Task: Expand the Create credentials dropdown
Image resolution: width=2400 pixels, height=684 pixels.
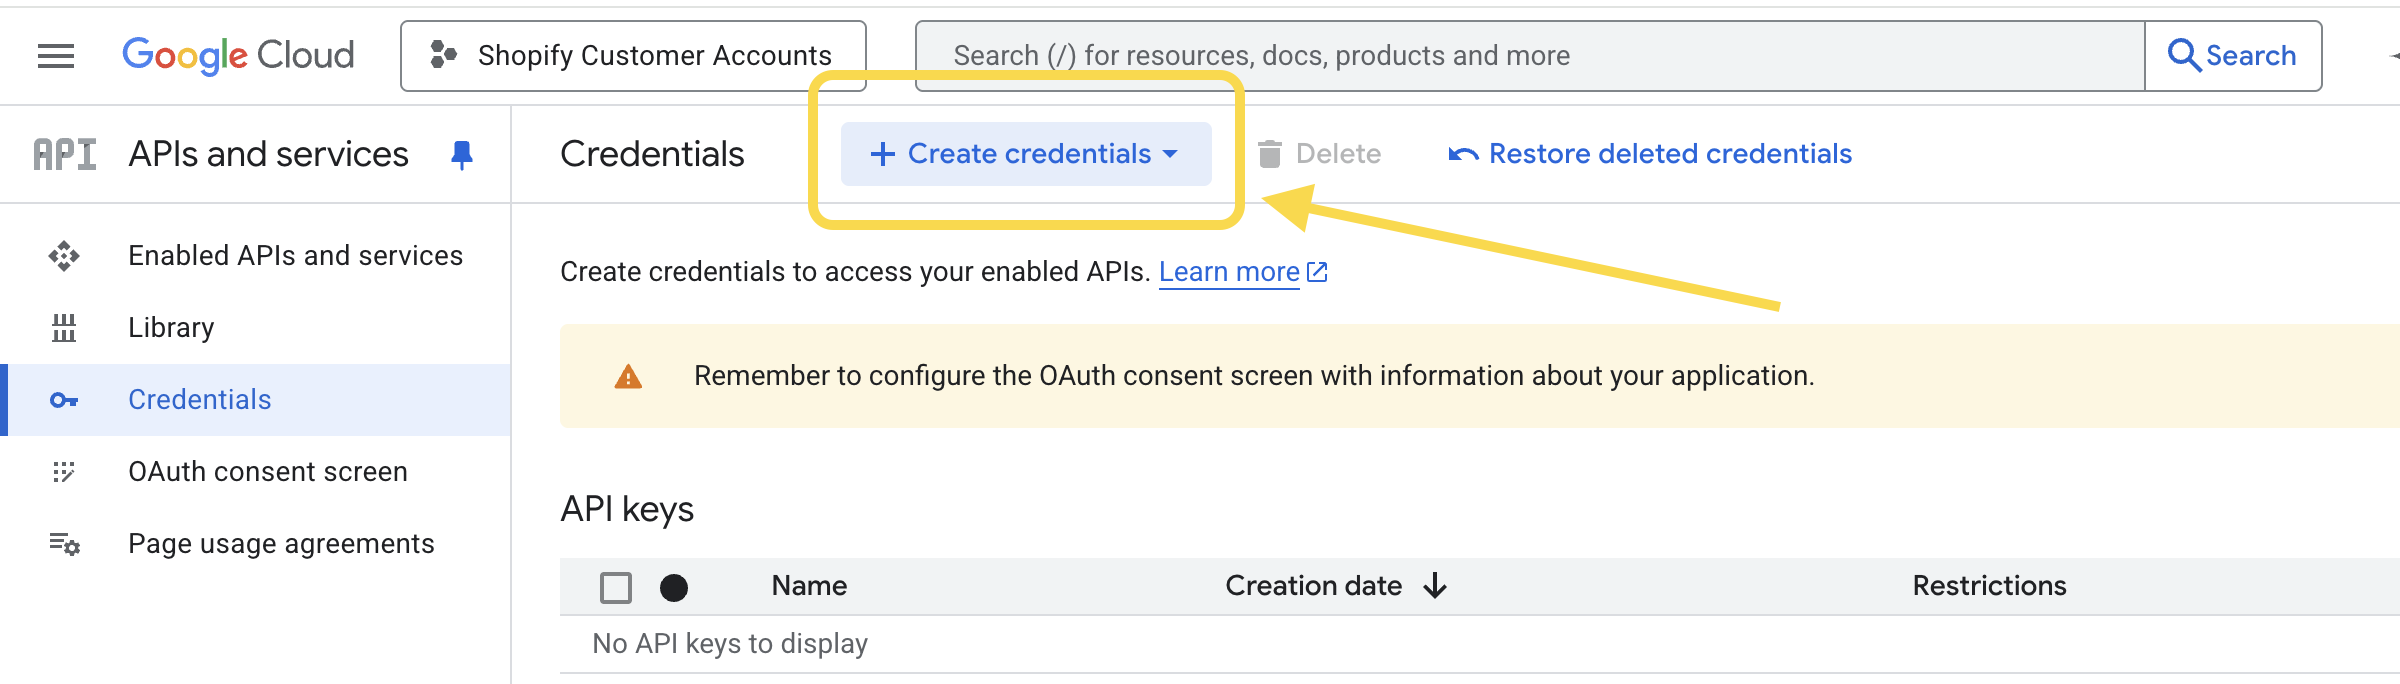Action: (x=1026, y=154)
